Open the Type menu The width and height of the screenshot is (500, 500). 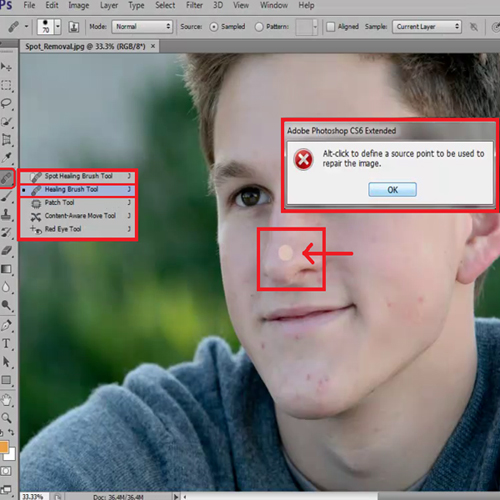tap(136, 5)
